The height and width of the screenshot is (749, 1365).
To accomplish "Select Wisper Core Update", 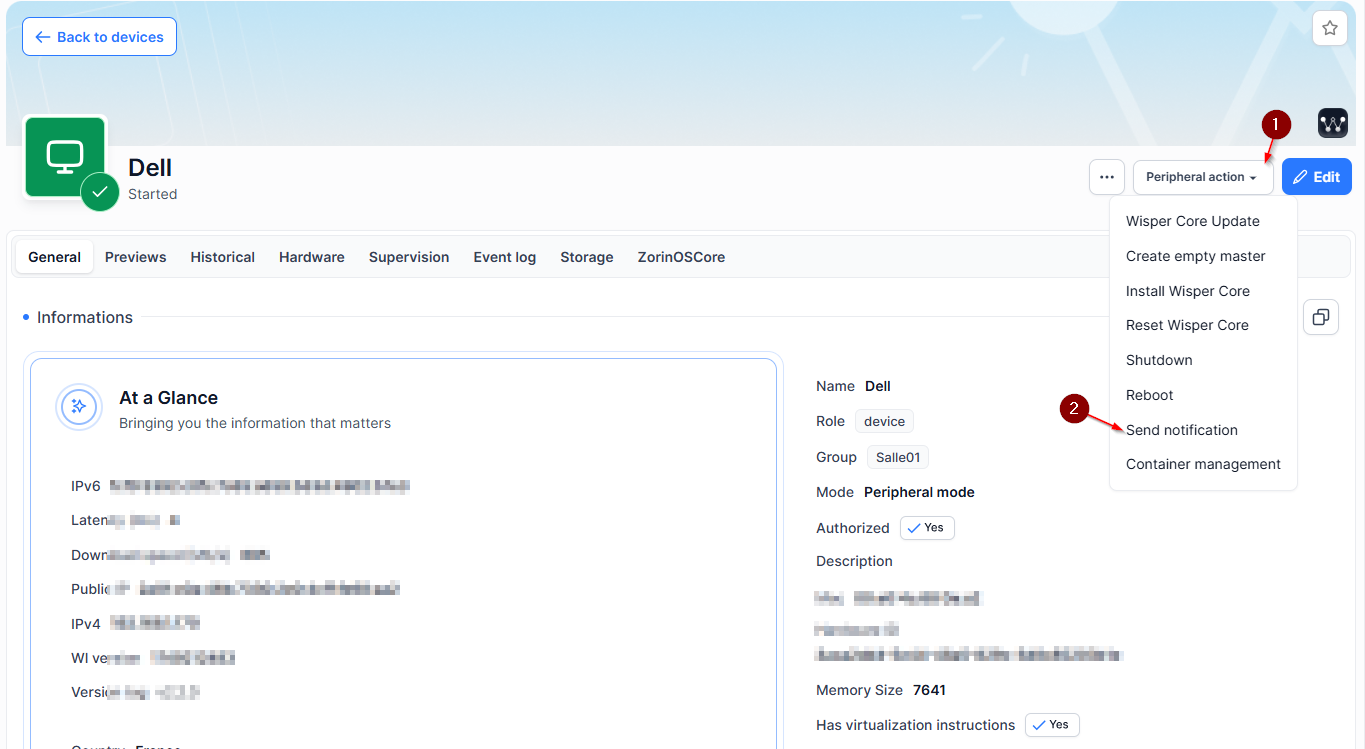I will [1192, 221].
